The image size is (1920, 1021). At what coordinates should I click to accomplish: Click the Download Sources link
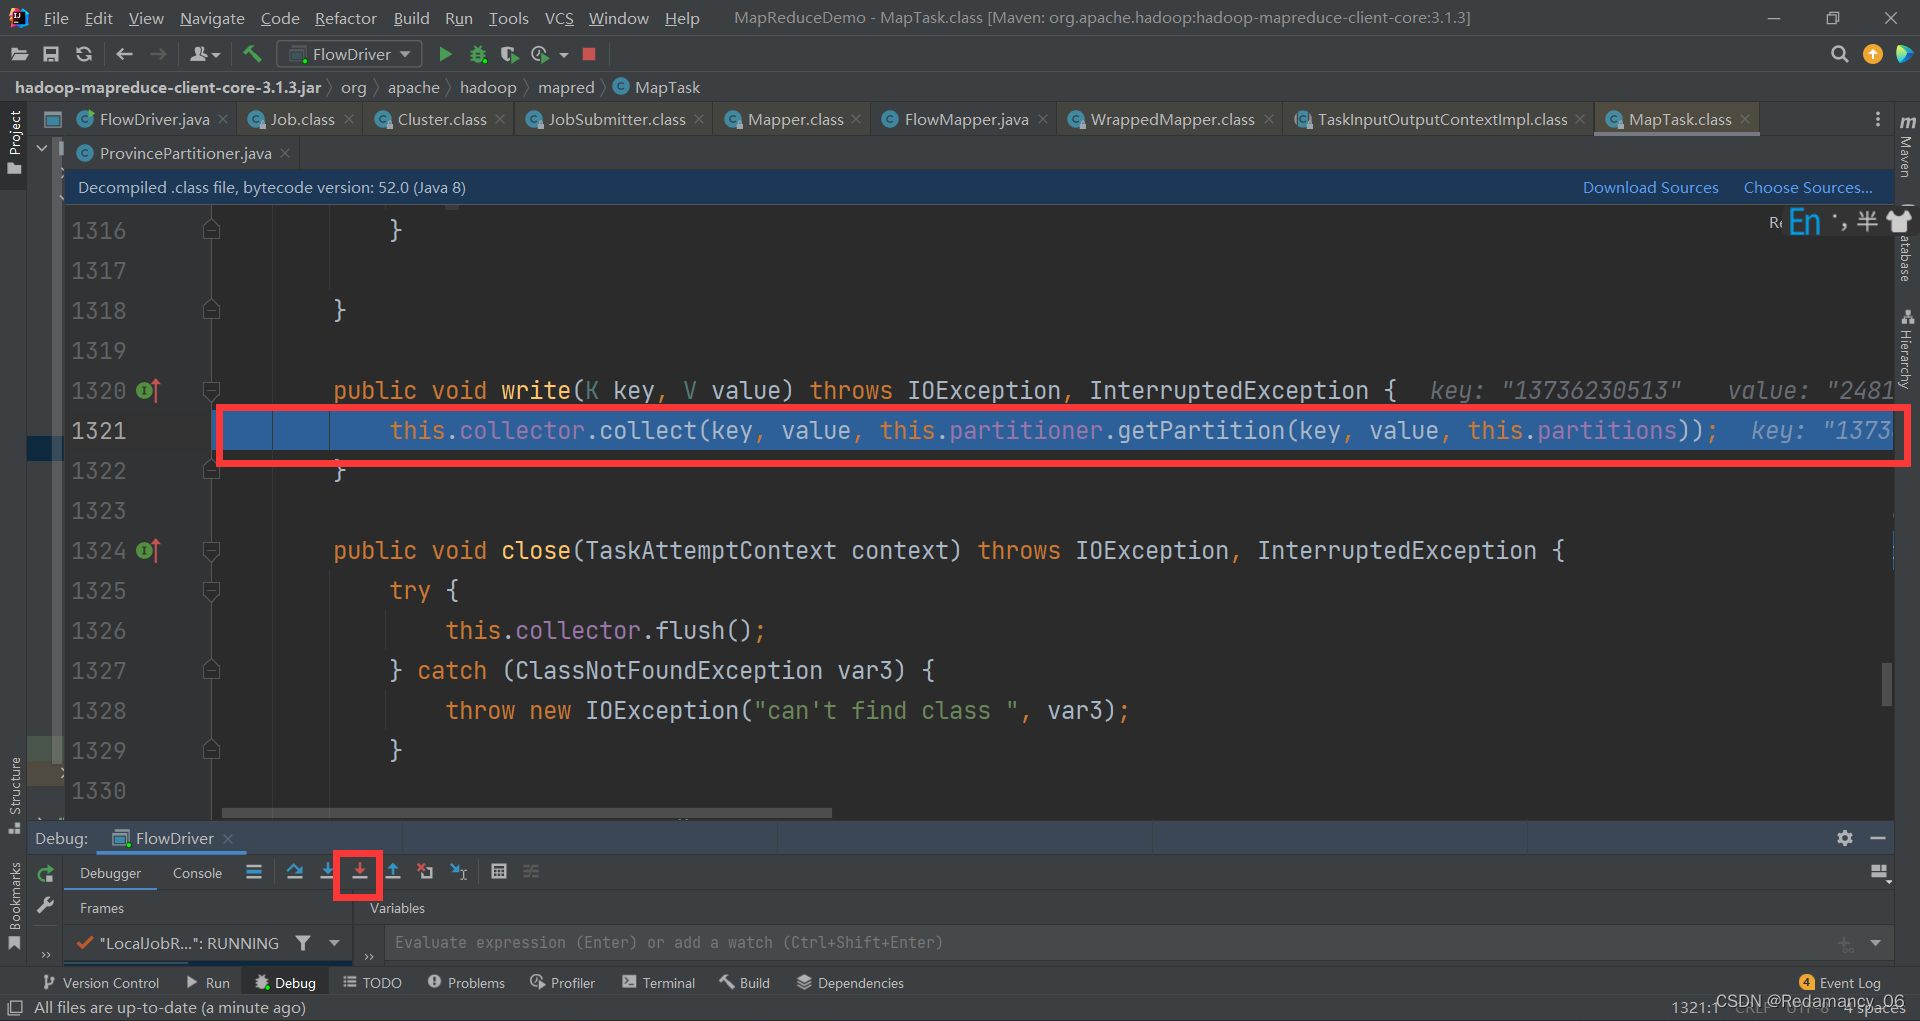[1650, 187]
